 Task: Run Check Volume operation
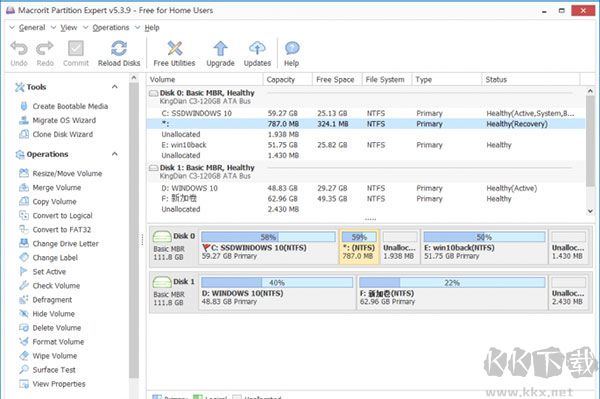pos(50,286)
